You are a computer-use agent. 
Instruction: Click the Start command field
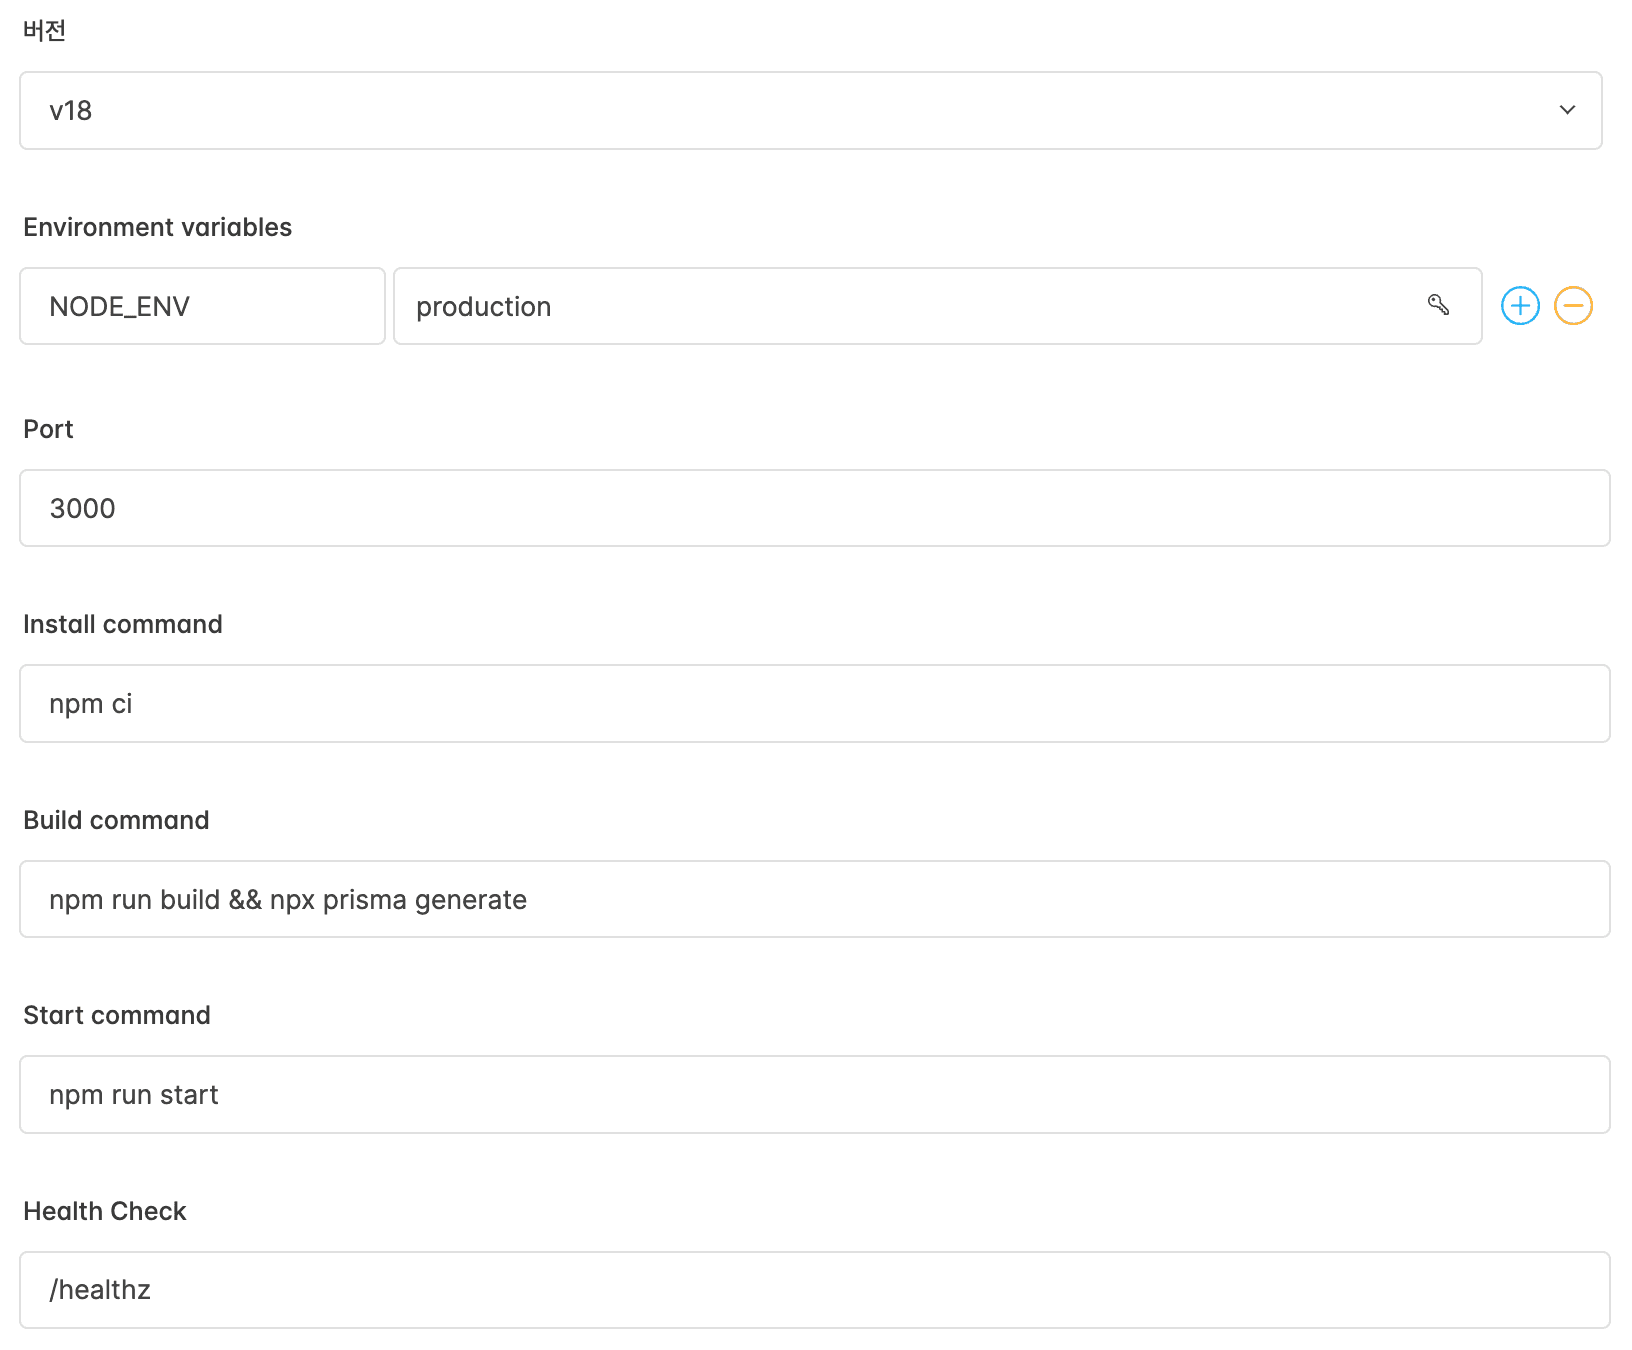[x=814, y=1095]
